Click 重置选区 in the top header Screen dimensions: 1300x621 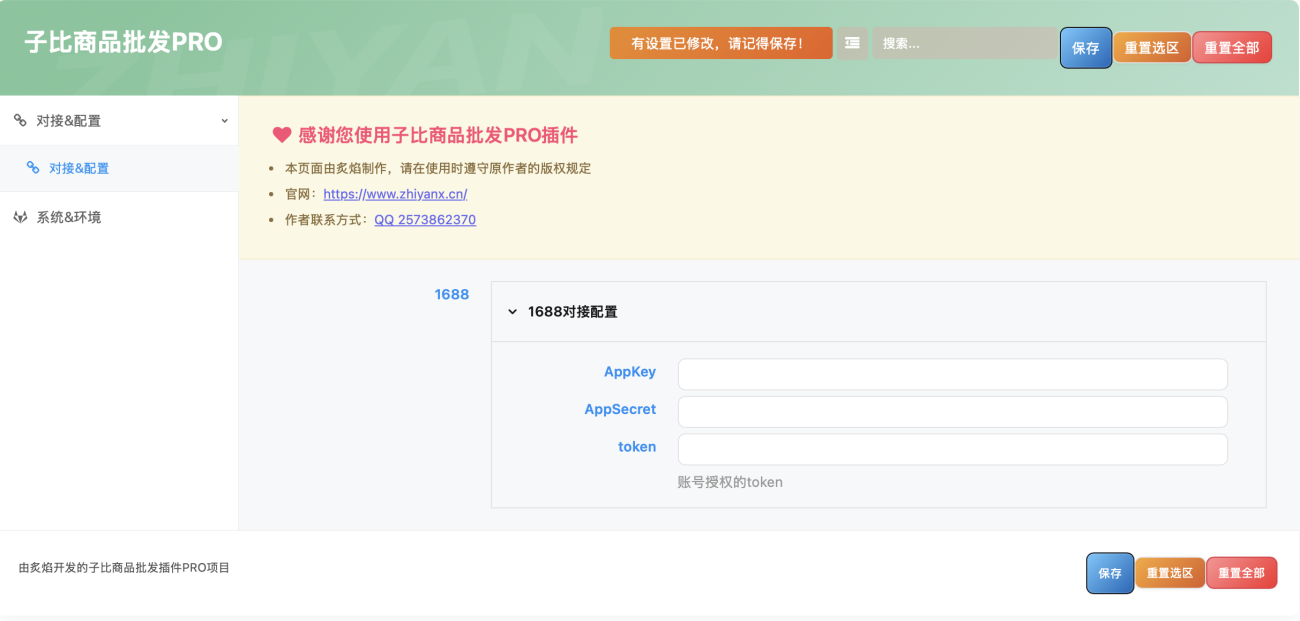(x=1152, y=47)
